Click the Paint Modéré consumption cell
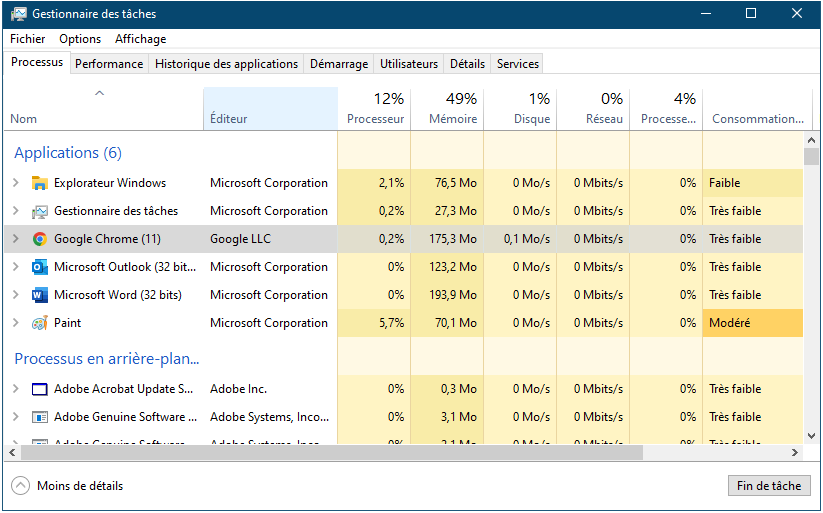This screenshot has height=513, width=823. [753, 323]
